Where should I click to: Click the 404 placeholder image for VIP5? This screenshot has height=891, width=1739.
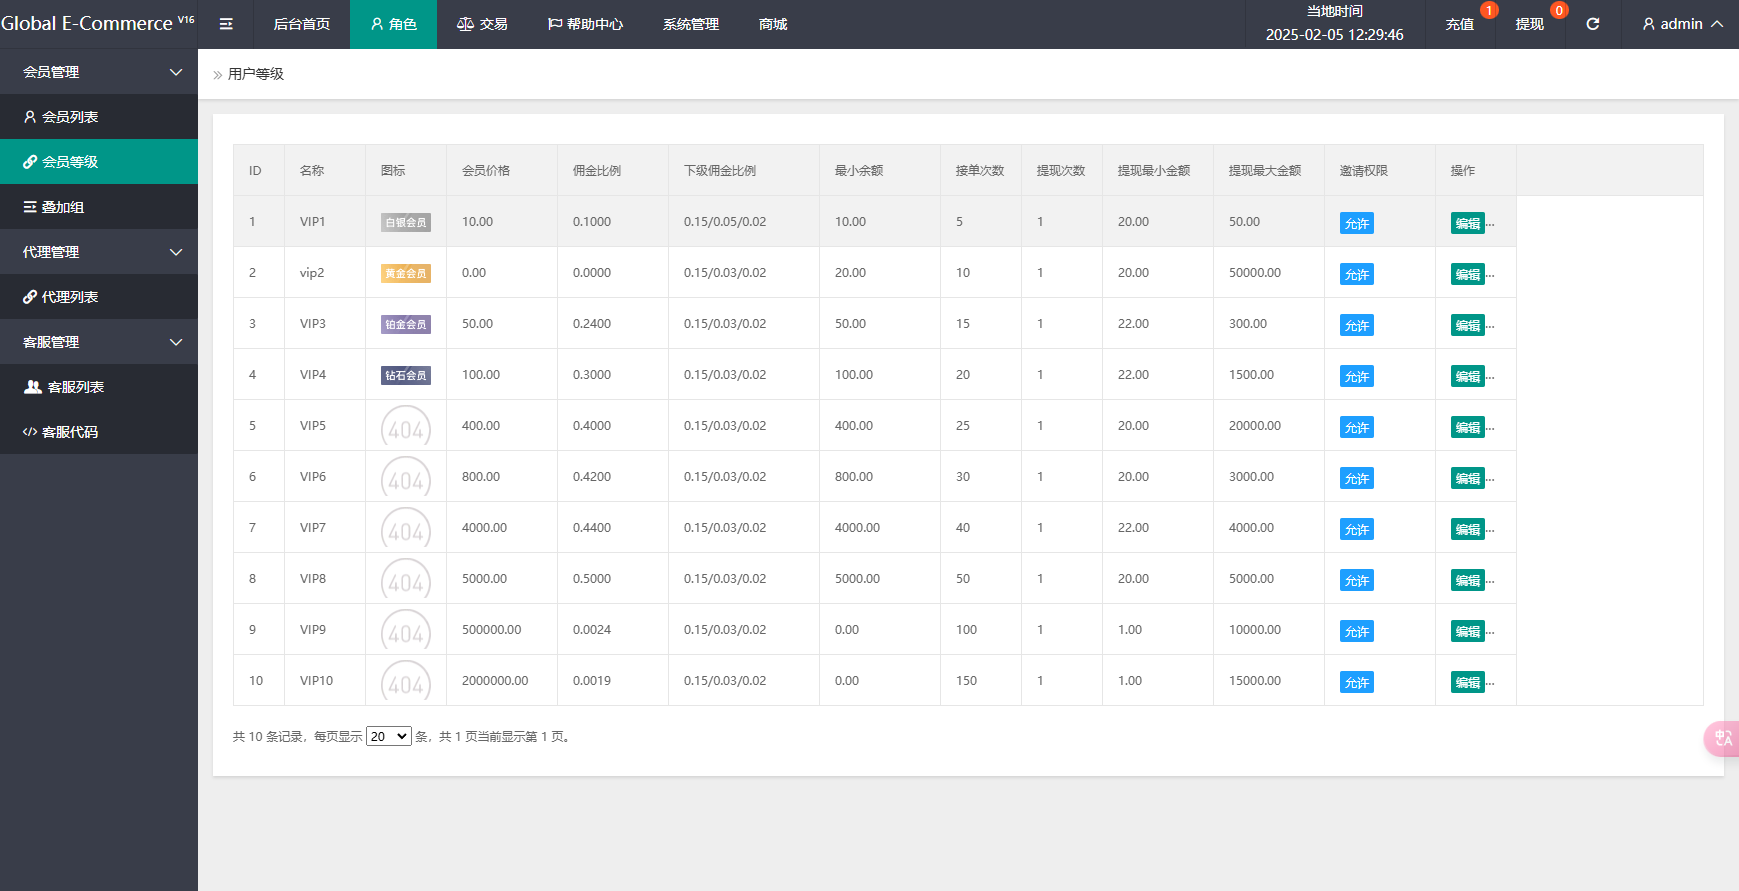(x=405, y=427)
